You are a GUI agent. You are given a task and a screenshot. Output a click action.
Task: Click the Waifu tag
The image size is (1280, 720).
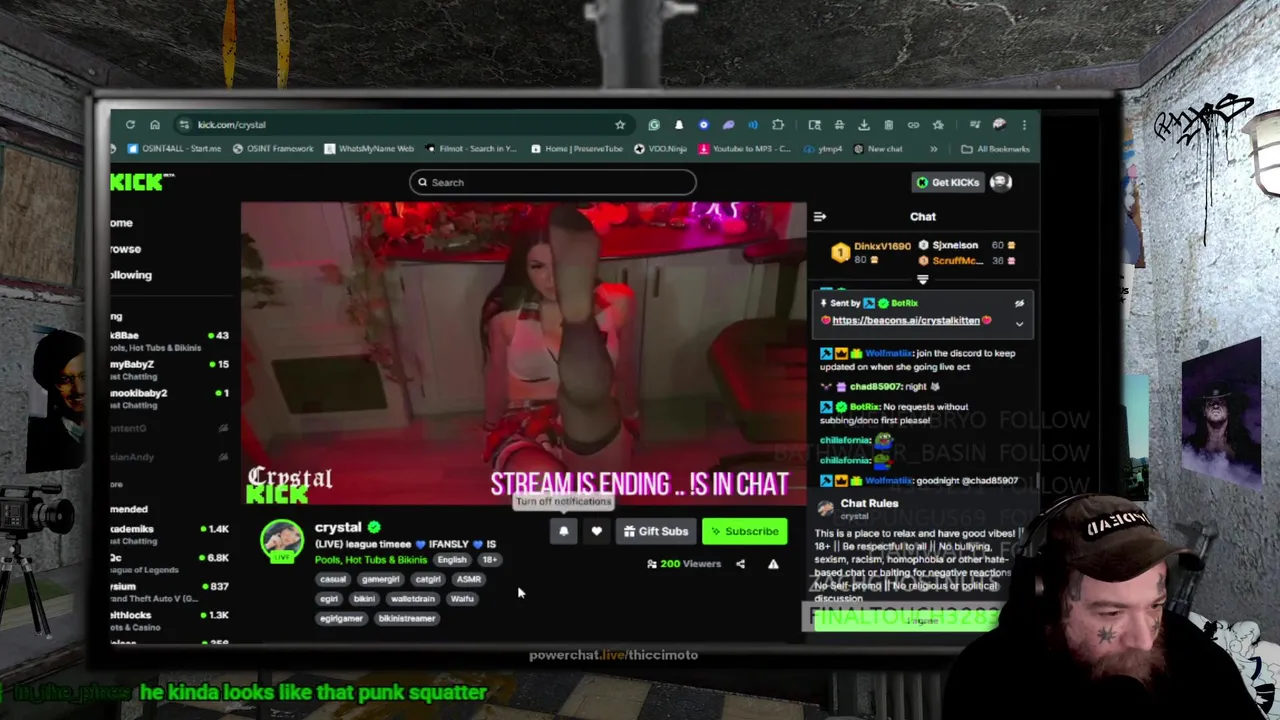[462, 599]
